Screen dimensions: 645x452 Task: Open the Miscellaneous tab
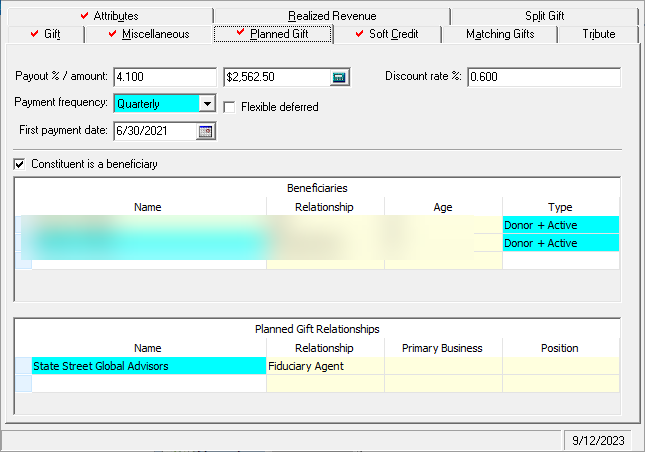coord(148,34)
